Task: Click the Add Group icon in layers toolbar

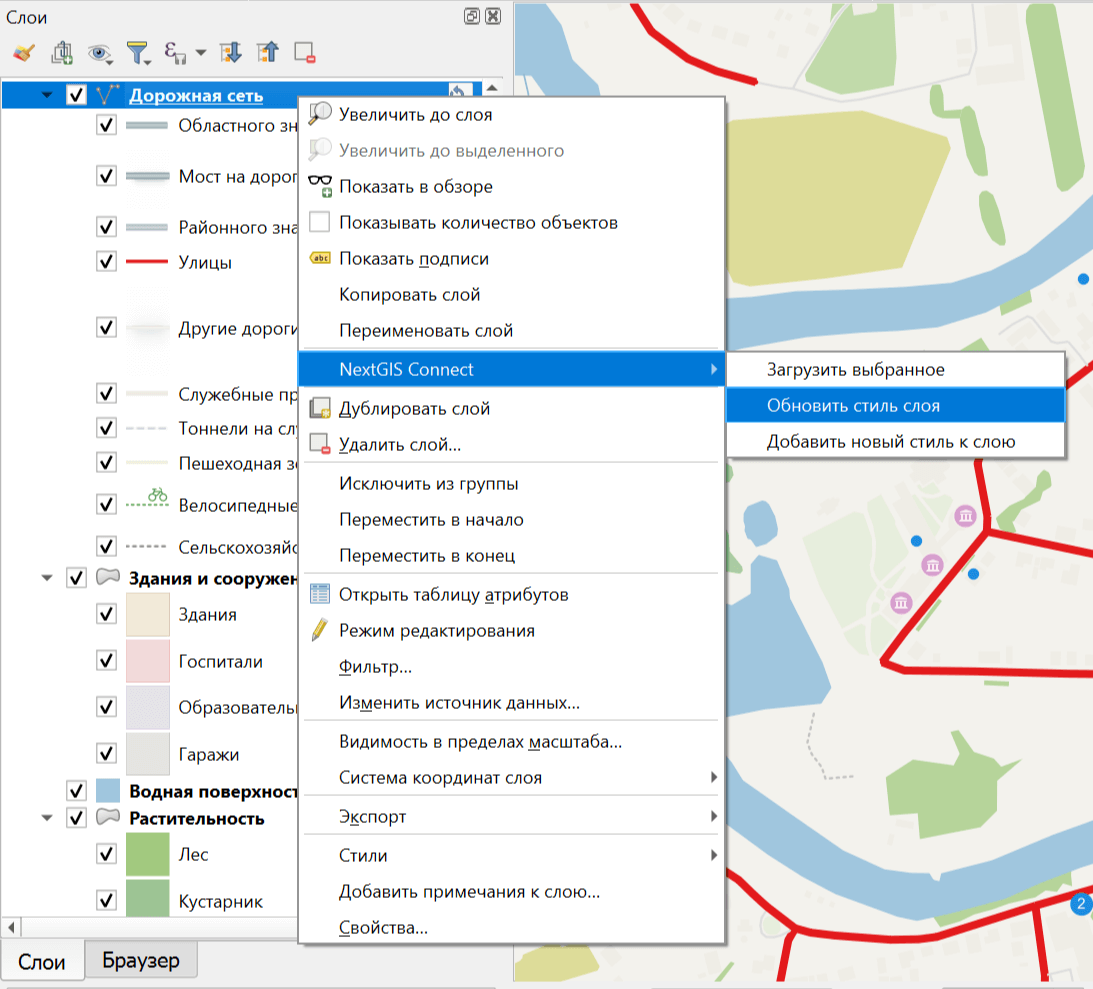Action: click(x=62, y=53)
